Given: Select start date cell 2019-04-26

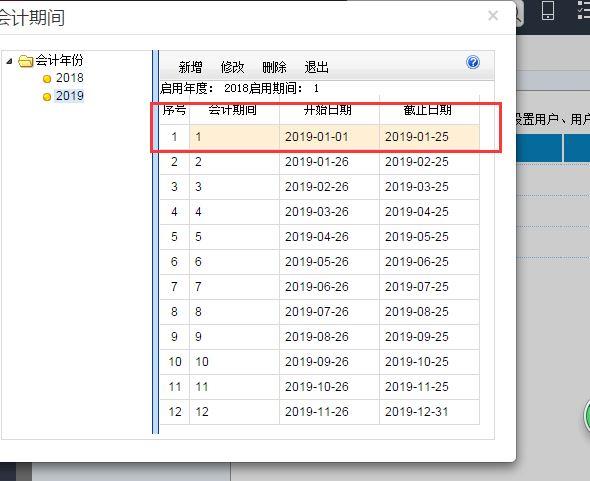Looking at the screenshot, I should pos(329,237).
